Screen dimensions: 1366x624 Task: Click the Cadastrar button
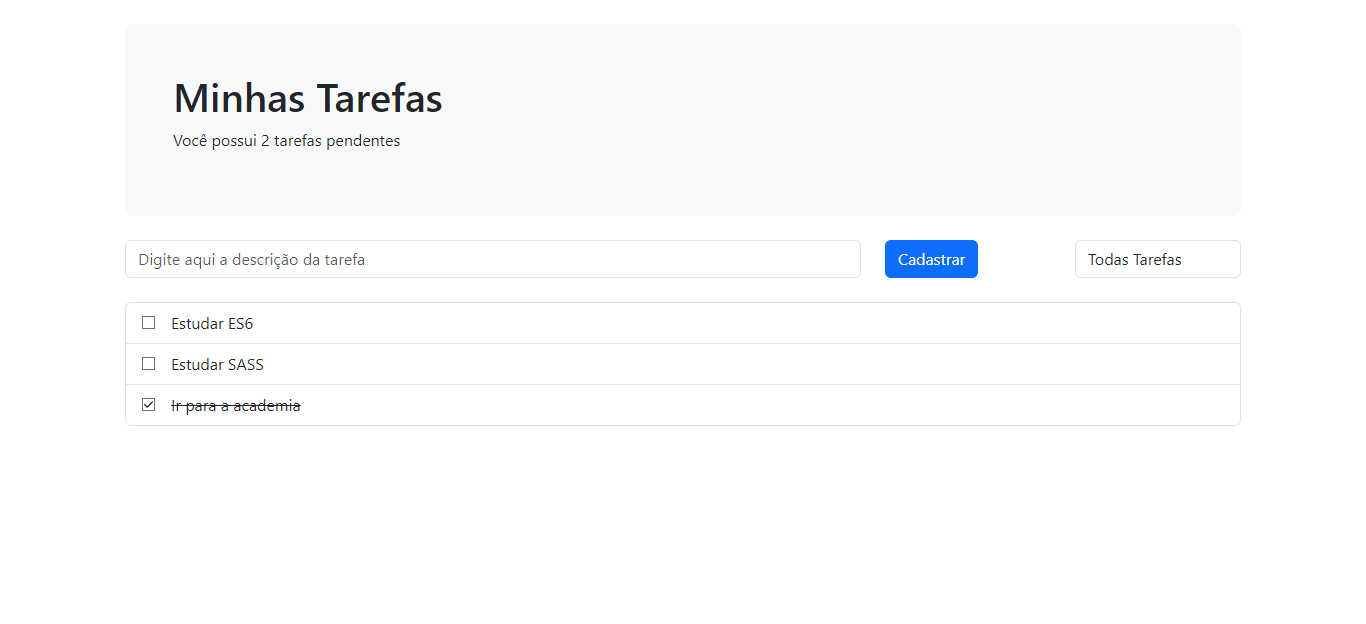[x=930, y=259]
